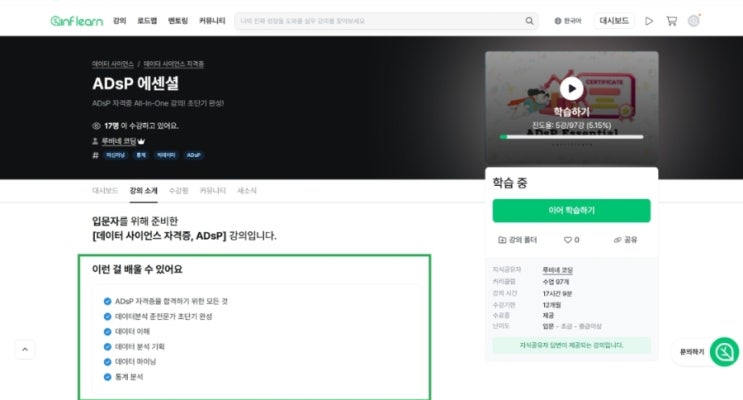Click the 대시보드 header button
Image resolution: width=743 pixels, height=400 pixels.
click(x=614, y=21)
